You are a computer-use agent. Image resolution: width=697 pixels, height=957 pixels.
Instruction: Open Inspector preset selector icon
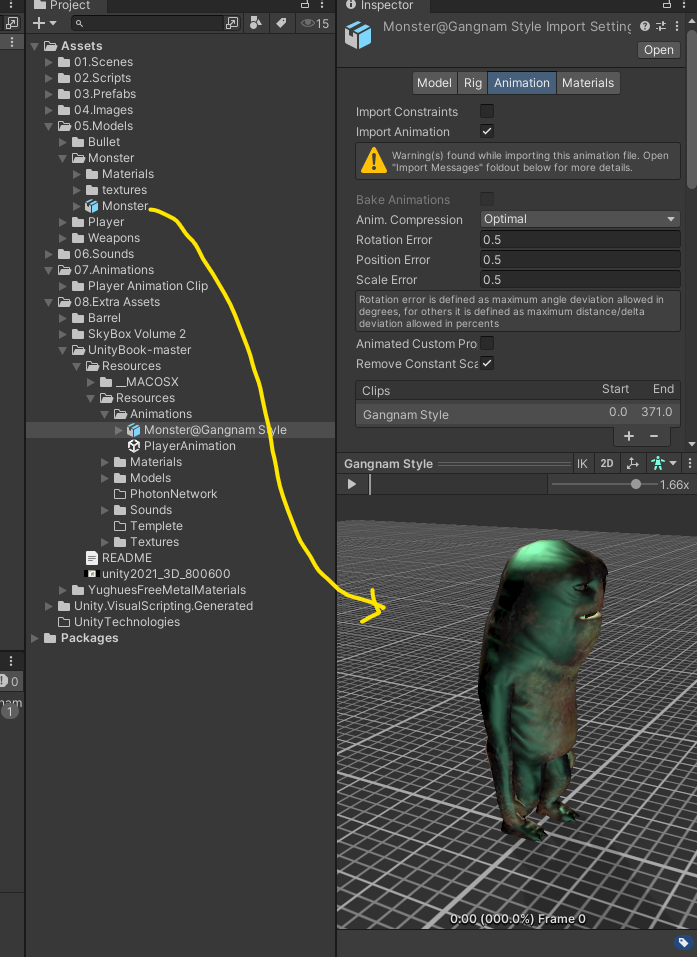point(661,26)
